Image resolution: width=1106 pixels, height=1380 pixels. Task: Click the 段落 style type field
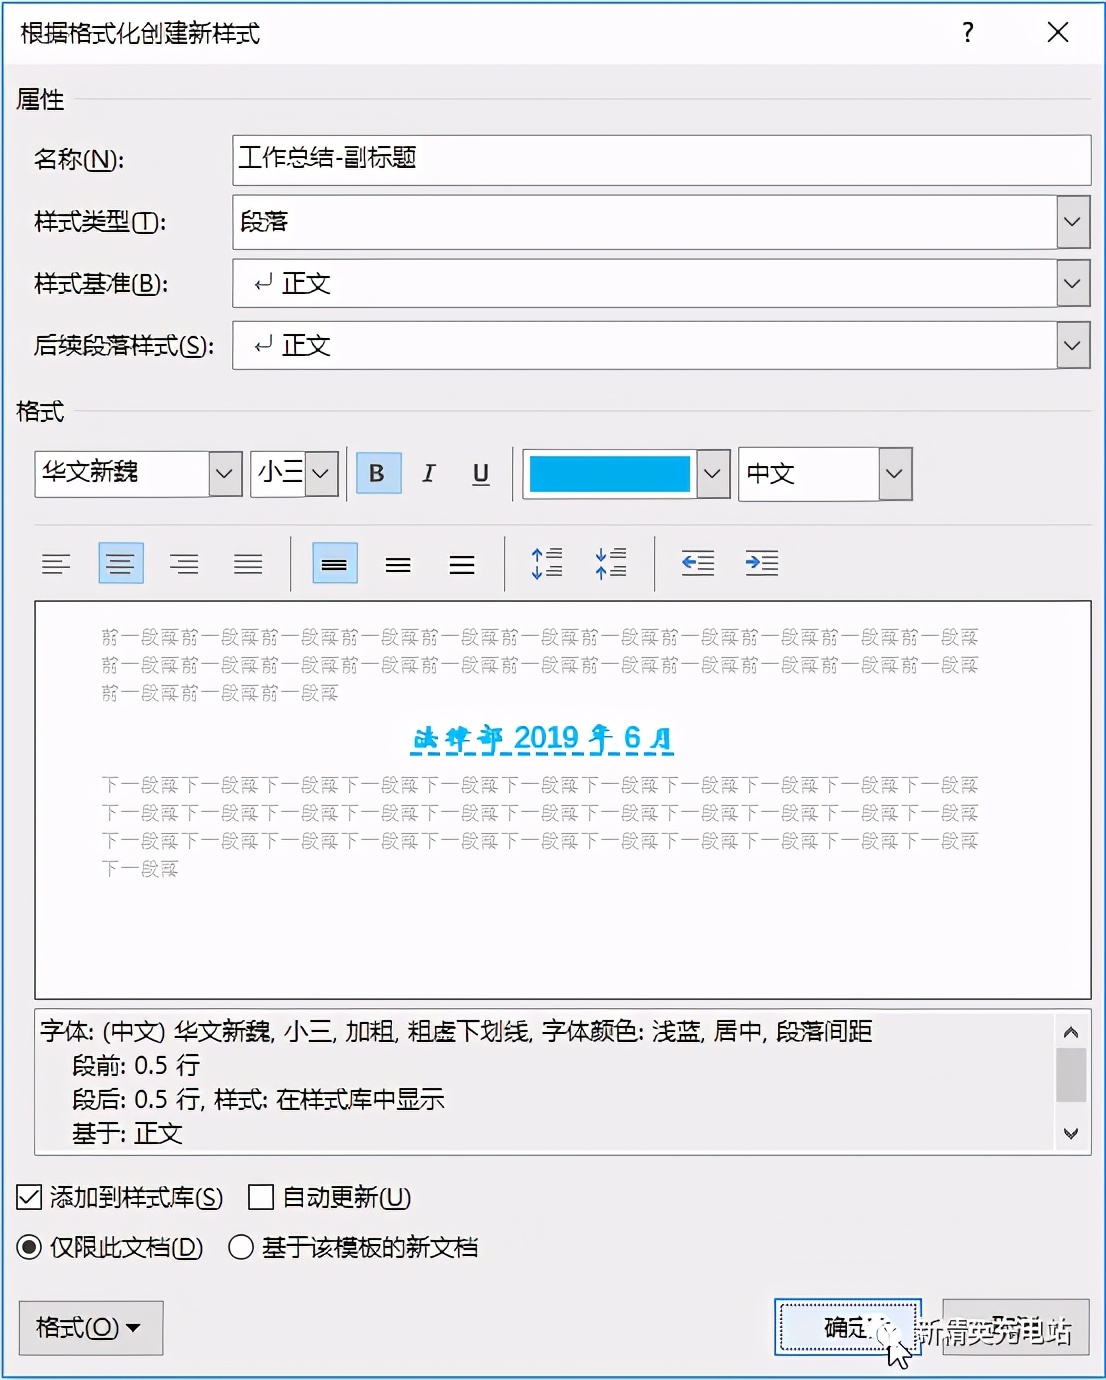[645, 222]
